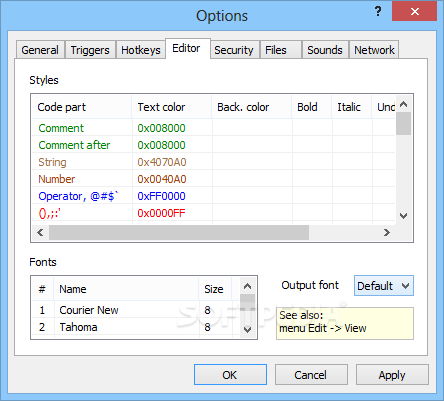The height and width of the screenshot is (401, 444).
Task: Select the Operator, @#$` style row
Action: click(213, 196)
